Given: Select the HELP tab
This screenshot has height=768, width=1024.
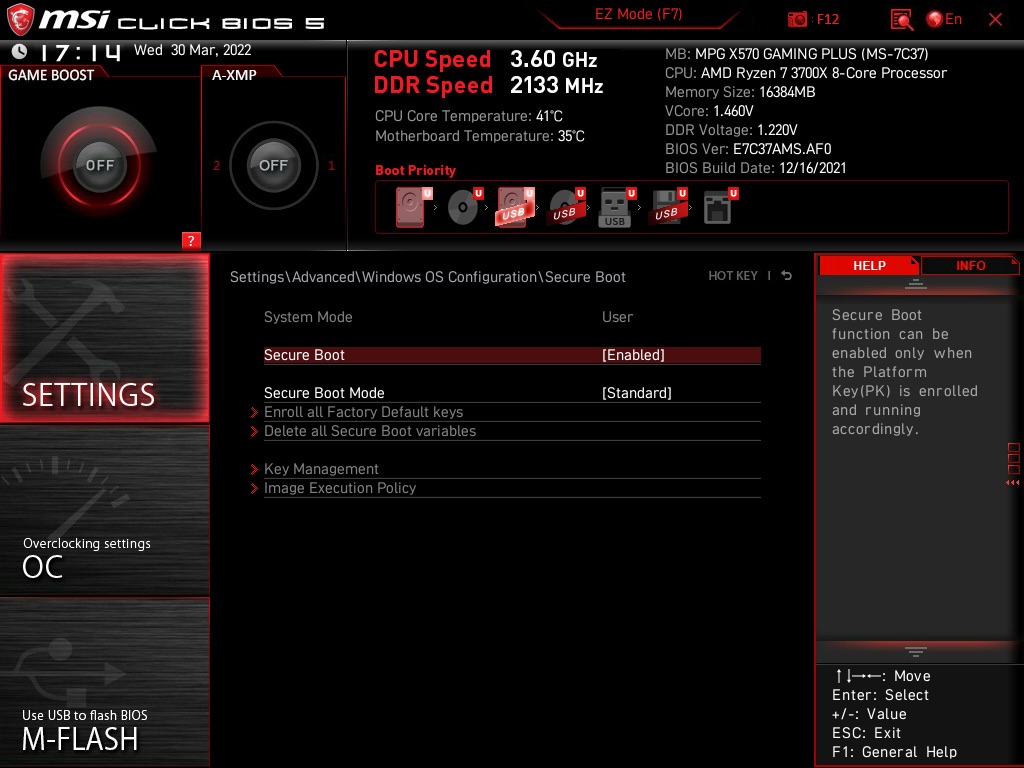Looking at the screenshot, I should click(868, 265).
